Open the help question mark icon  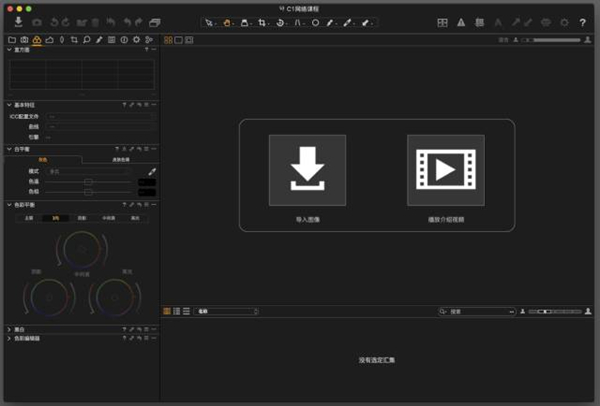pyautogui.click(x=582, y=21)
